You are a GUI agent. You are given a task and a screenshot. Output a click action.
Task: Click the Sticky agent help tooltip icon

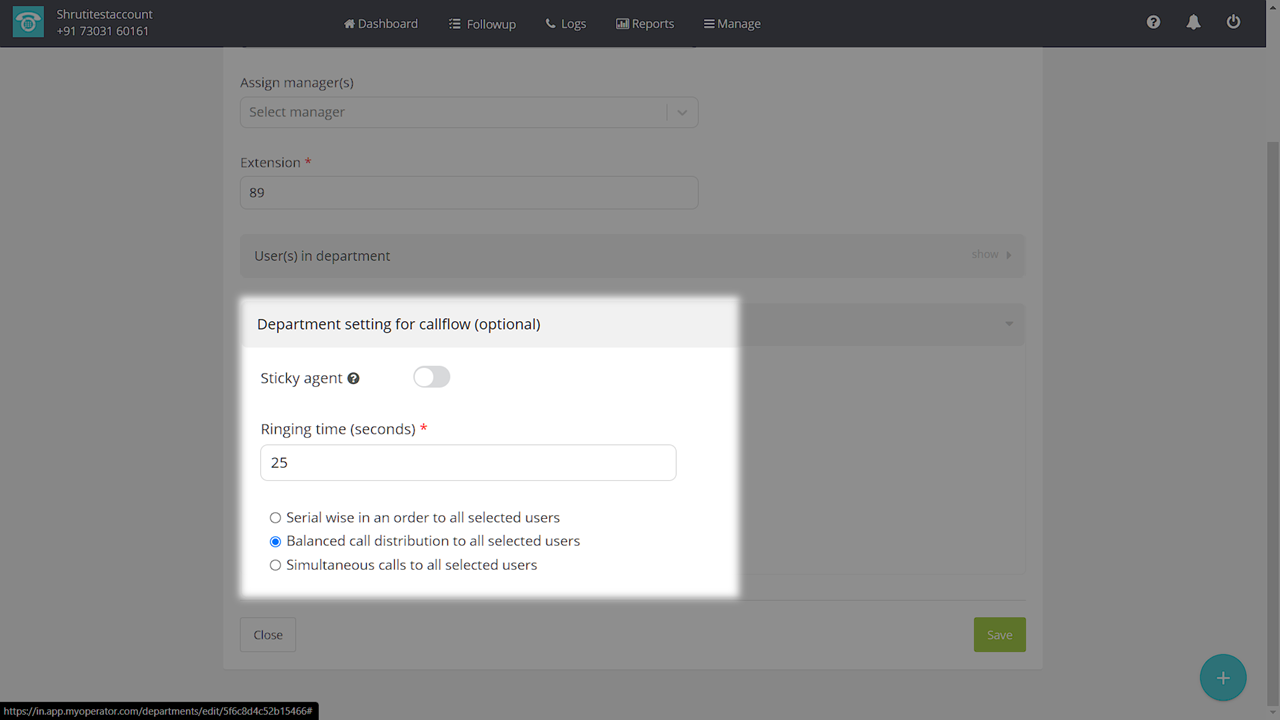click(353, 379)
